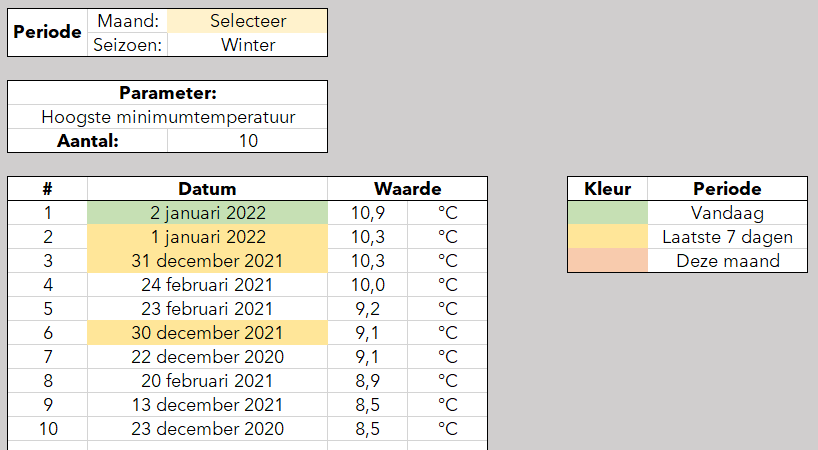Click the value 10,9 in row 1
The height and width of the screenshot is (450, 818).
(x=367, y=213)
